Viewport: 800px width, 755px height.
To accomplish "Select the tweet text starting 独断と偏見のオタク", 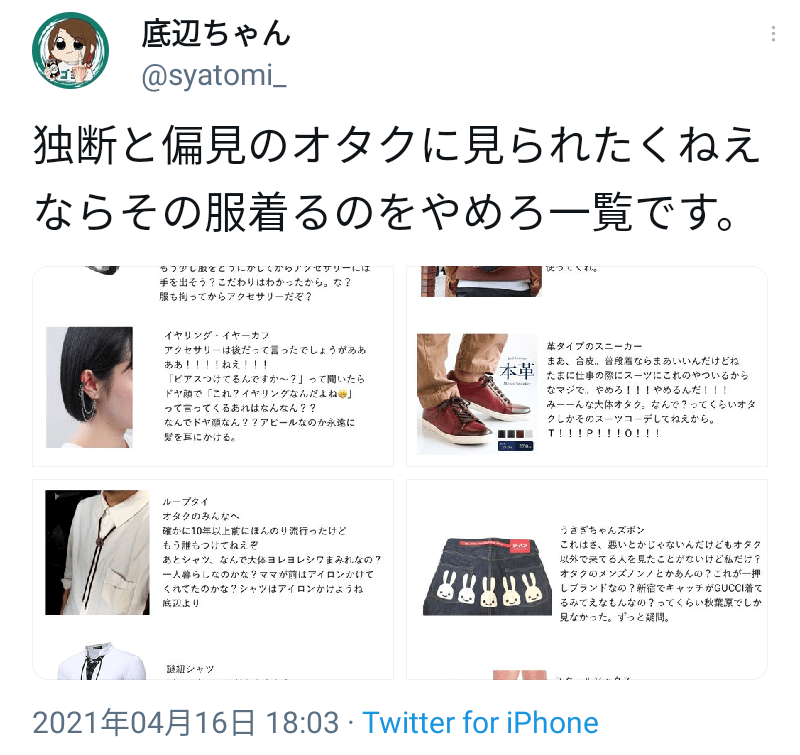I will click(396, 179).
